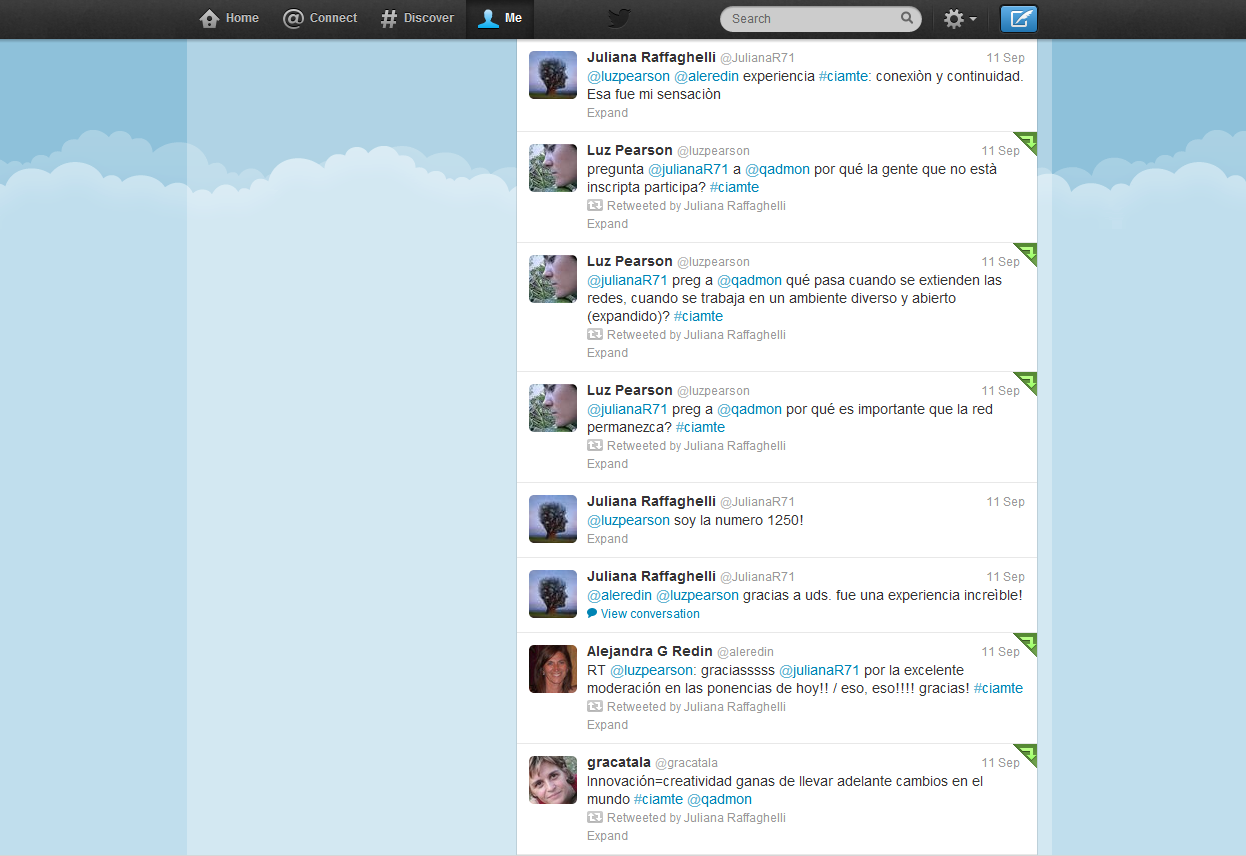
Task: Select the Me tab
Action: 500,19
